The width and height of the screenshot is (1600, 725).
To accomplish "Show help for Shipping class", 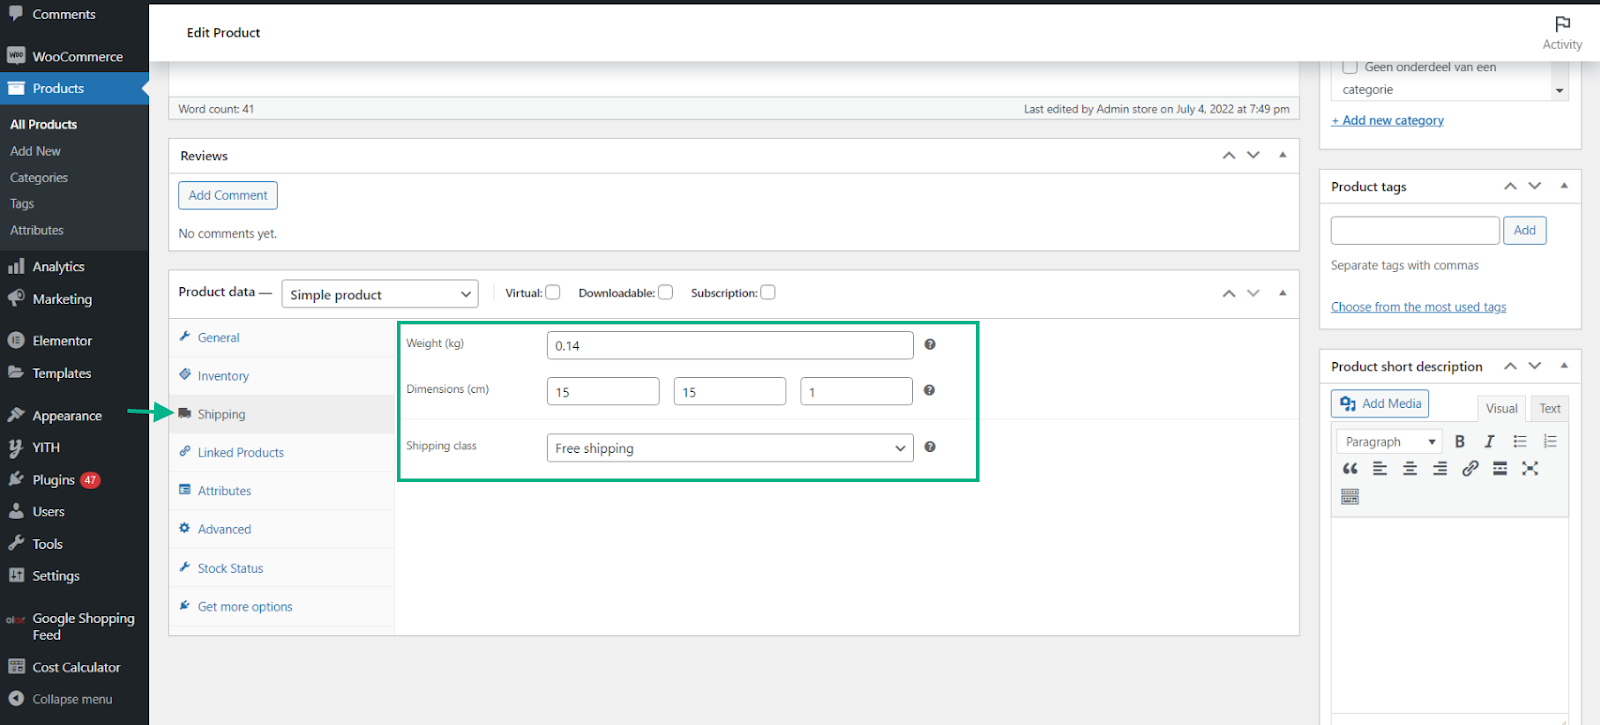I will [x=930, y=447].
